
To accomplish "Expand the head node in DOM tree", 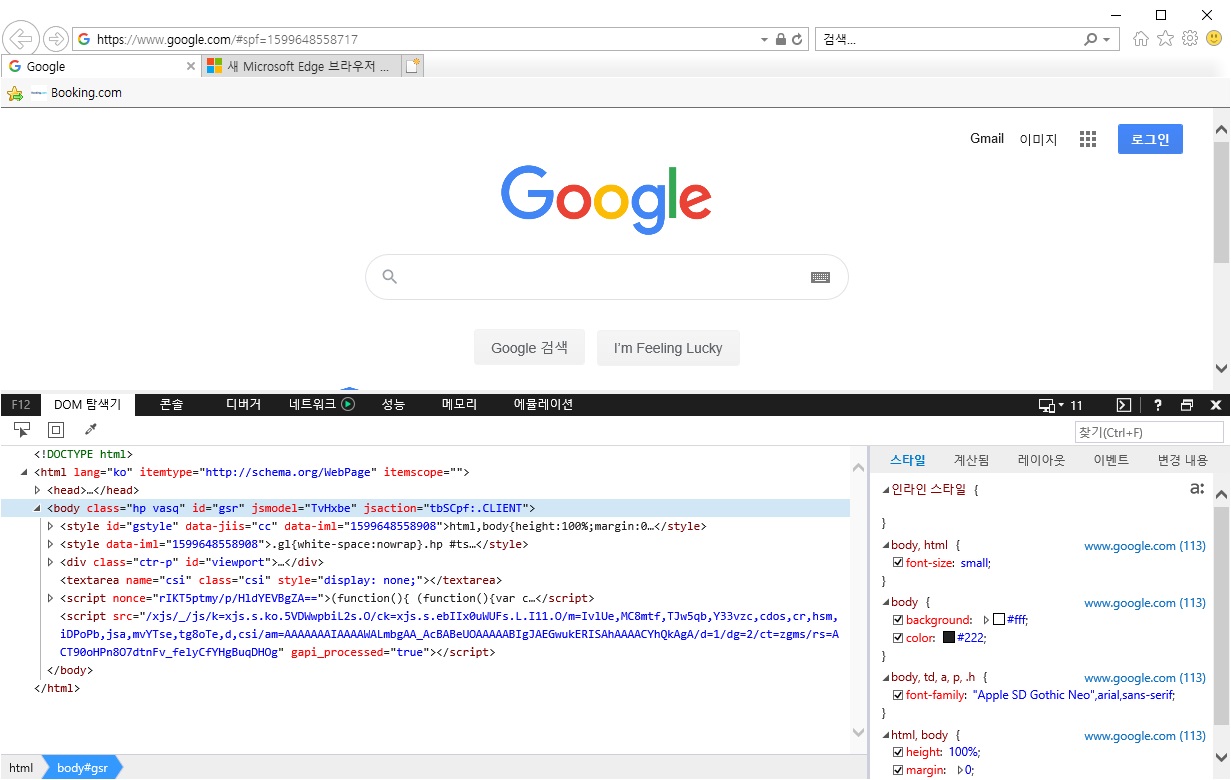I will (37, 490).
